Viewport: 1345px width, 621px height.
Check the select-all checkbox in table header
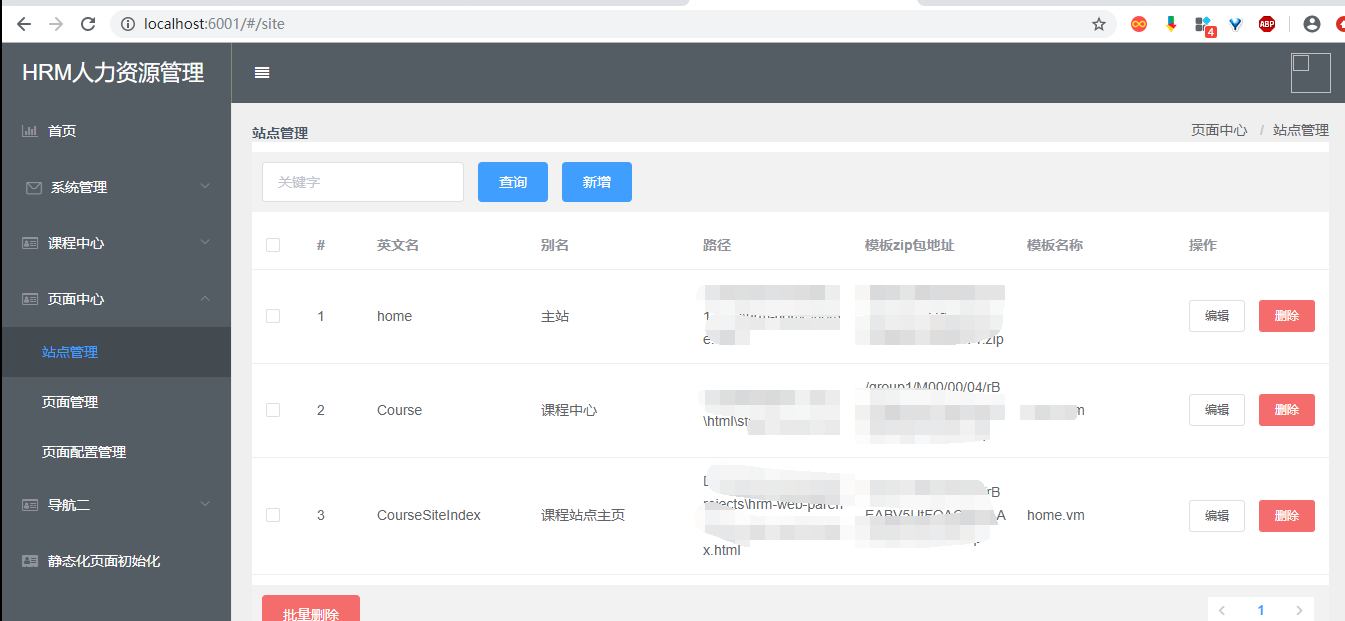[x=273, y=244]
